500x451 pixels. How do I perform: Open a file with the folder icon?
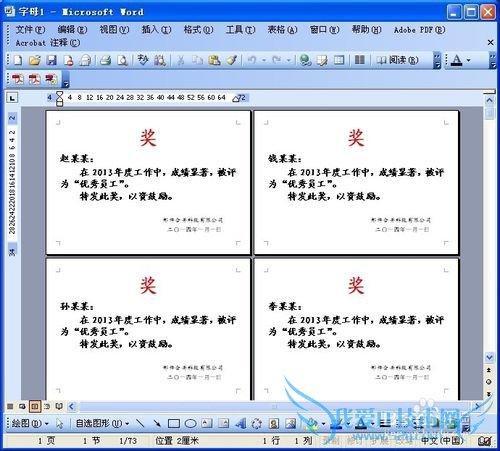point(35,60)
